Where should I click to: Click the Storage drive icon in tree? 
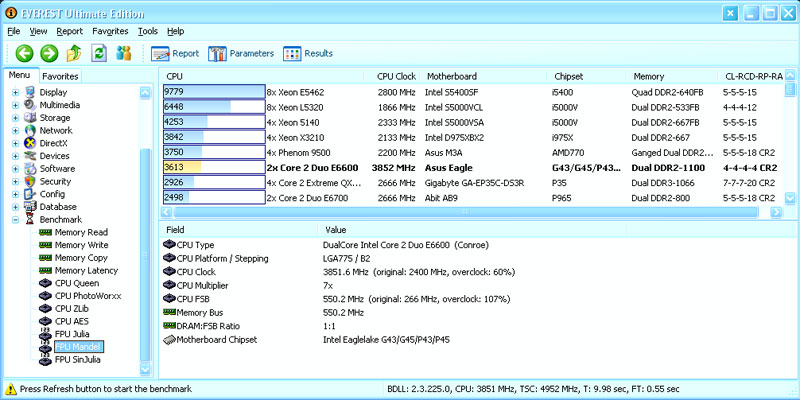(30, 118)
